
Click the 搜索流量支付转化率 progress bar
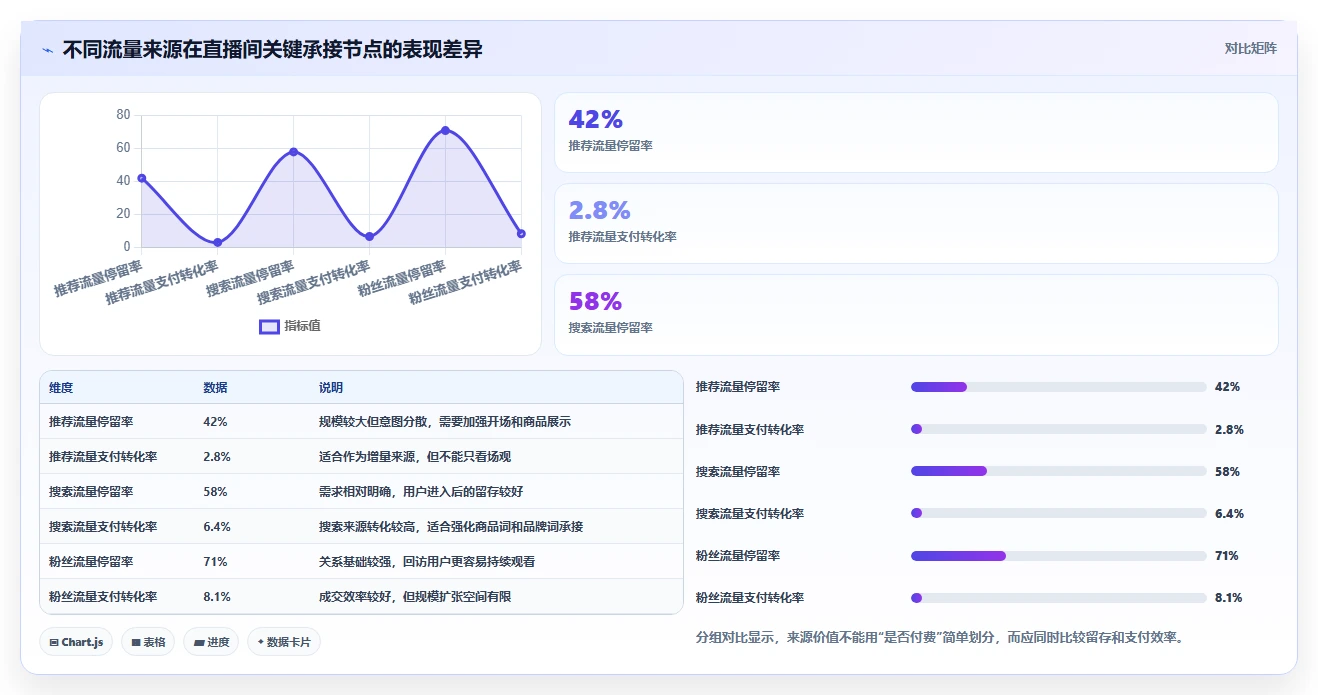tap(1058, 513)
